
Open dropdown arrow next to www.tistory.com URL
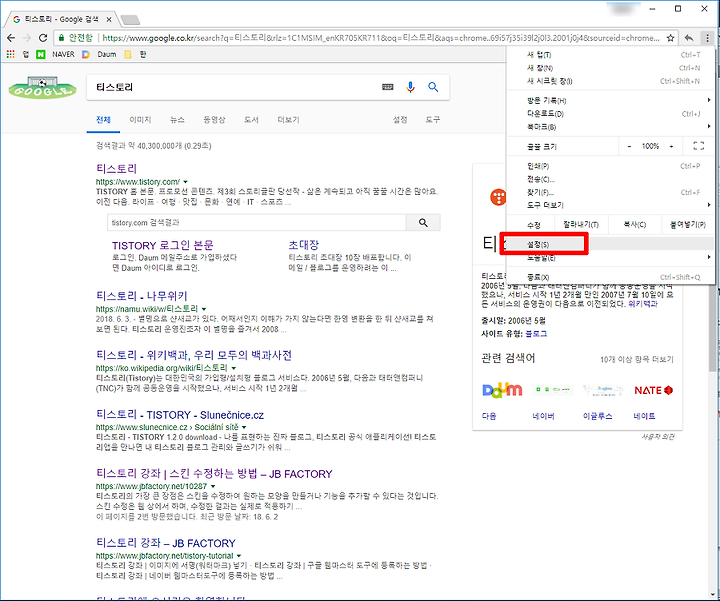click(185, 182)
